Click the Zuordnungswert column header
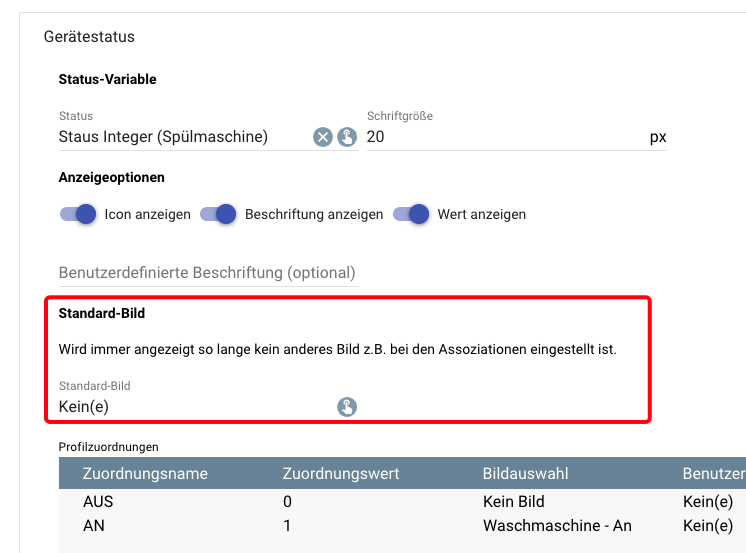This screenshot has width=746, height=553. pyautogui.click(x=341, y=473)
